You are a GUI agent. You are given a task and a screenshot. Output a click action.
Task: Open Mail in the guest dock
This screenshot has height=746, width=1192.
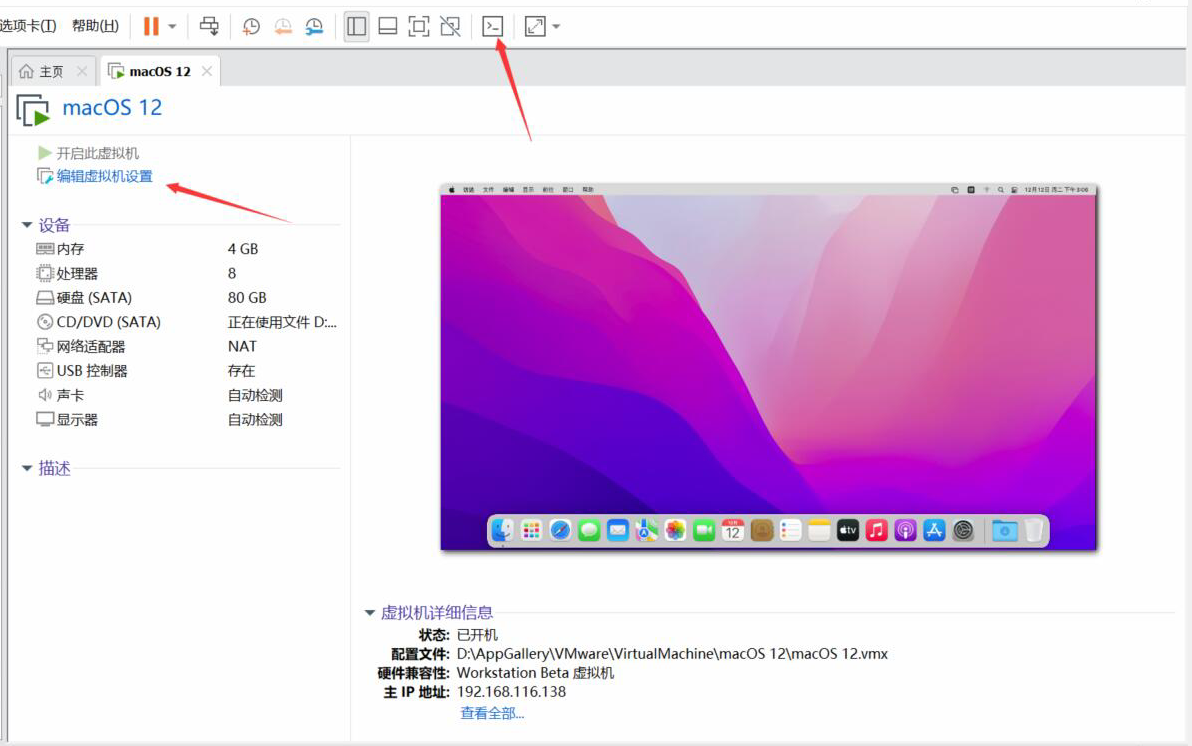(617, 531)
